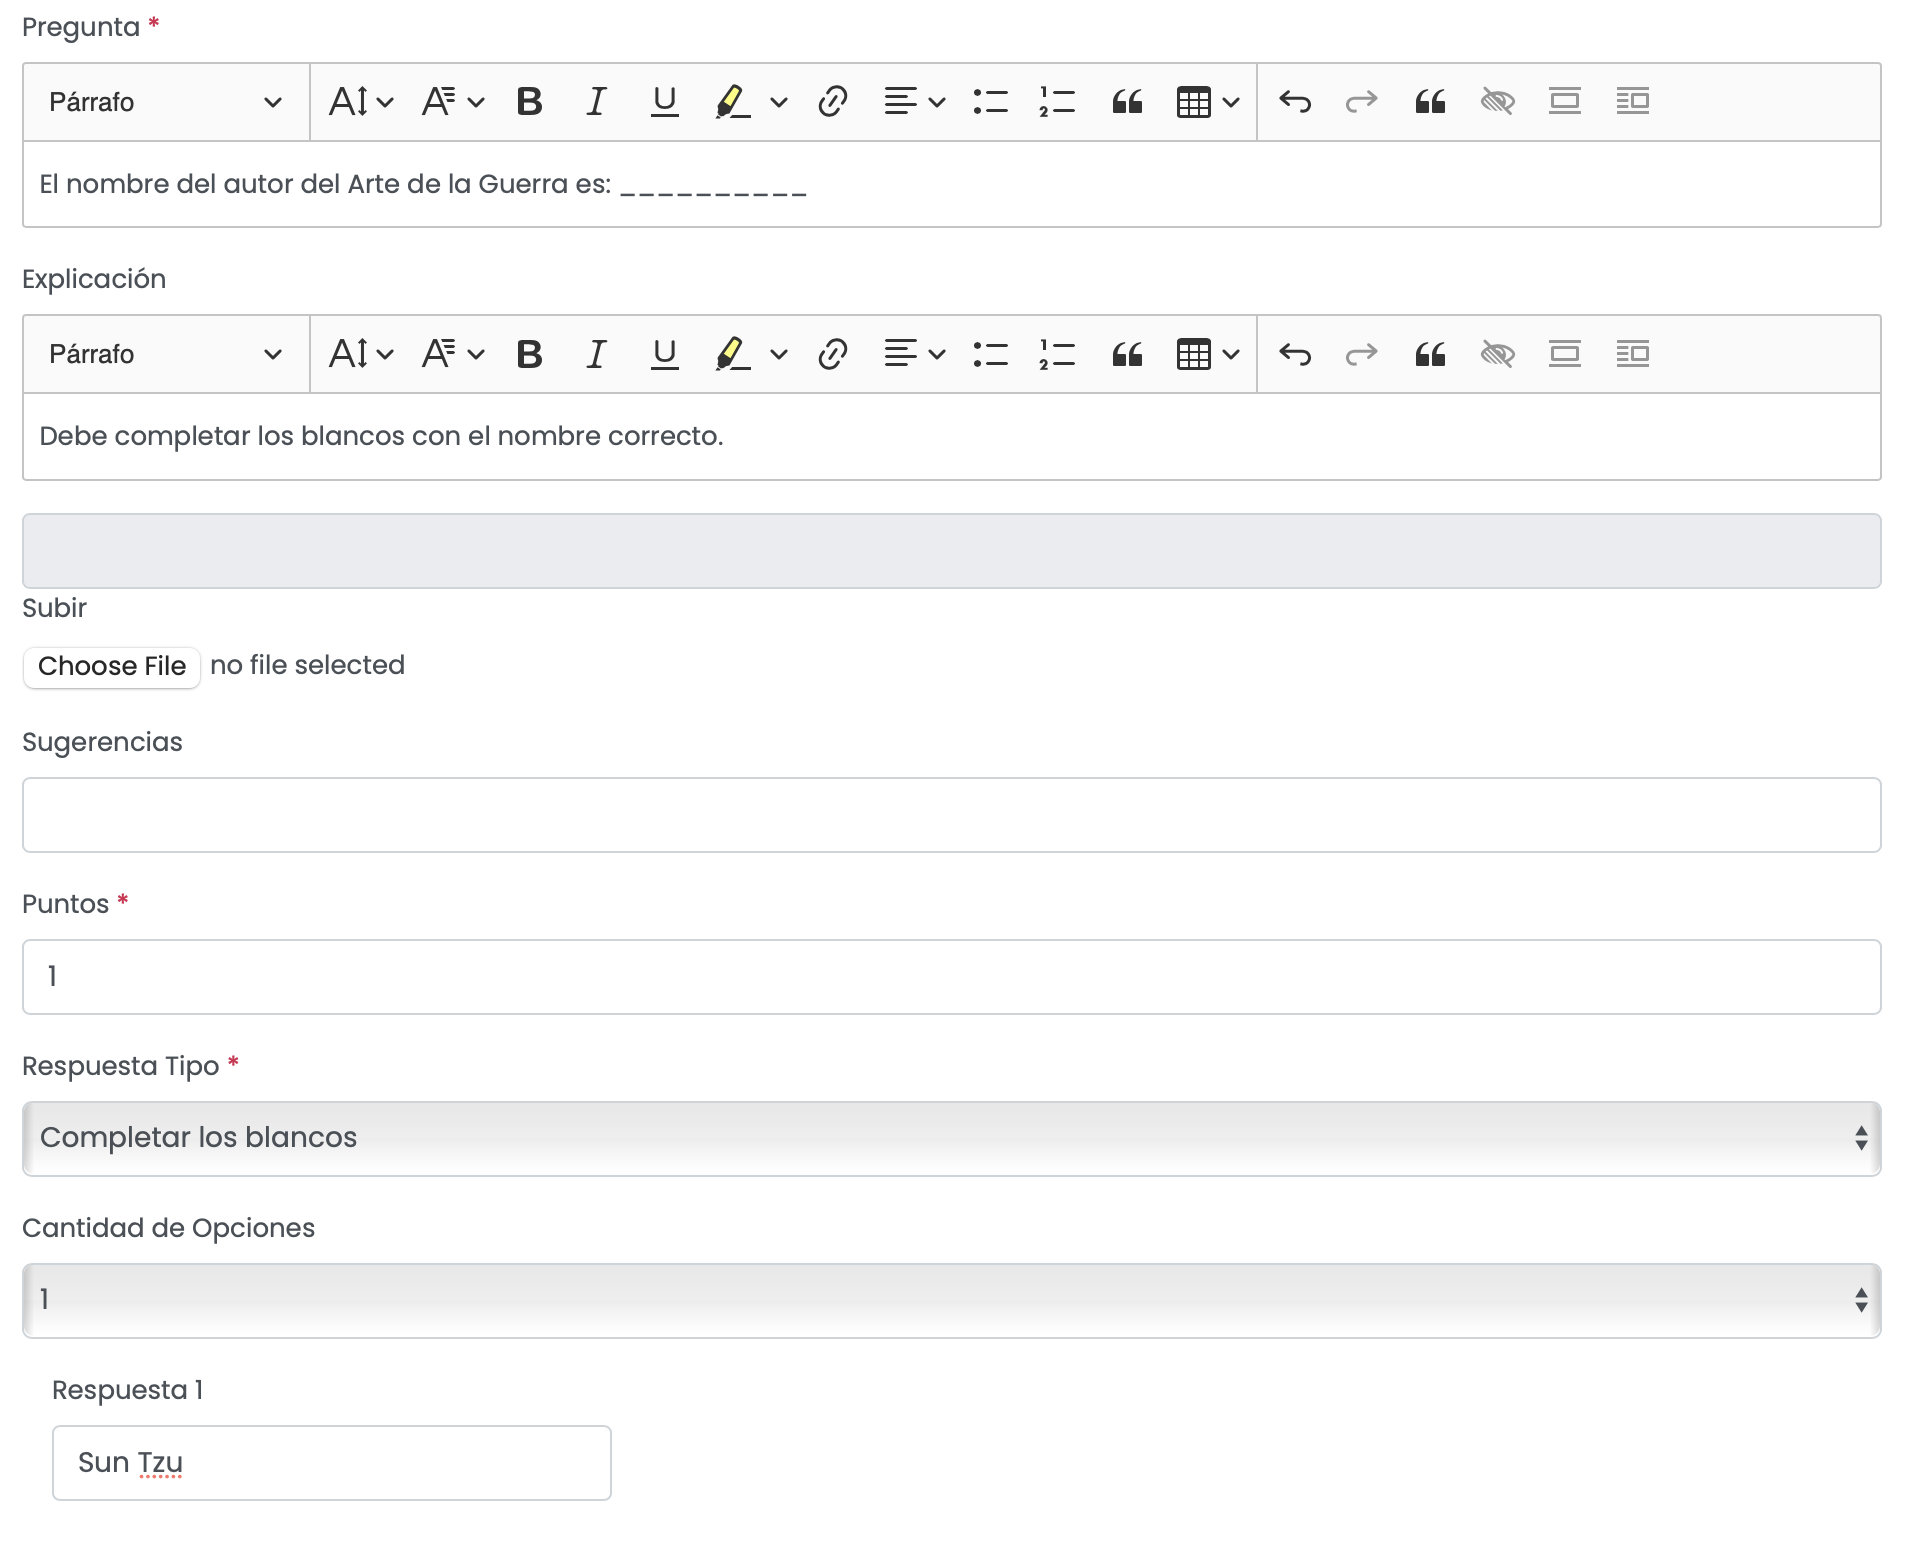Insert numbered list in Pregunta toolbar
The width and height of the screenshot is (1906, 1568).
(x=1057, y=102)
